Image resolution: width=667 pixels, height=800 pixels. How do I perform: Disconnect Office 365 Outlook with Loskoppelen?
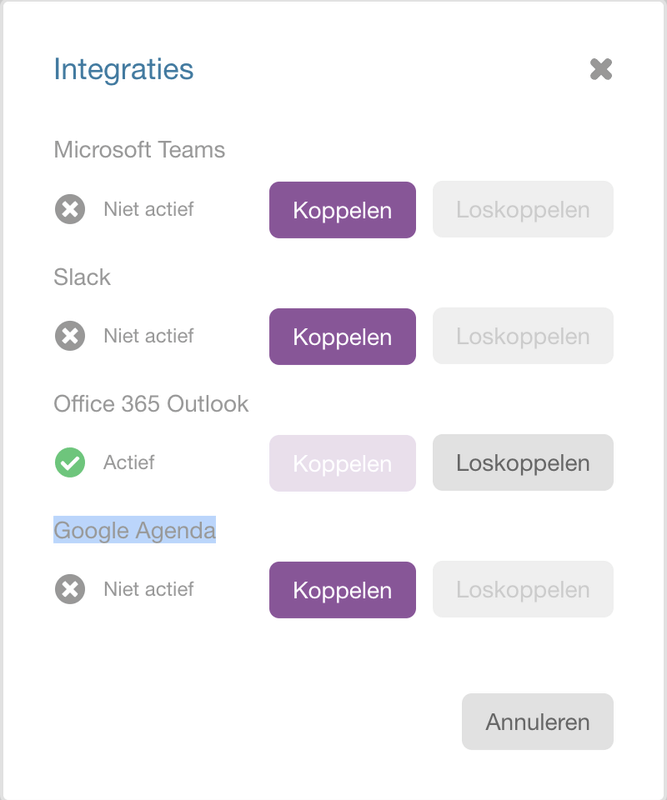(523, 462)
